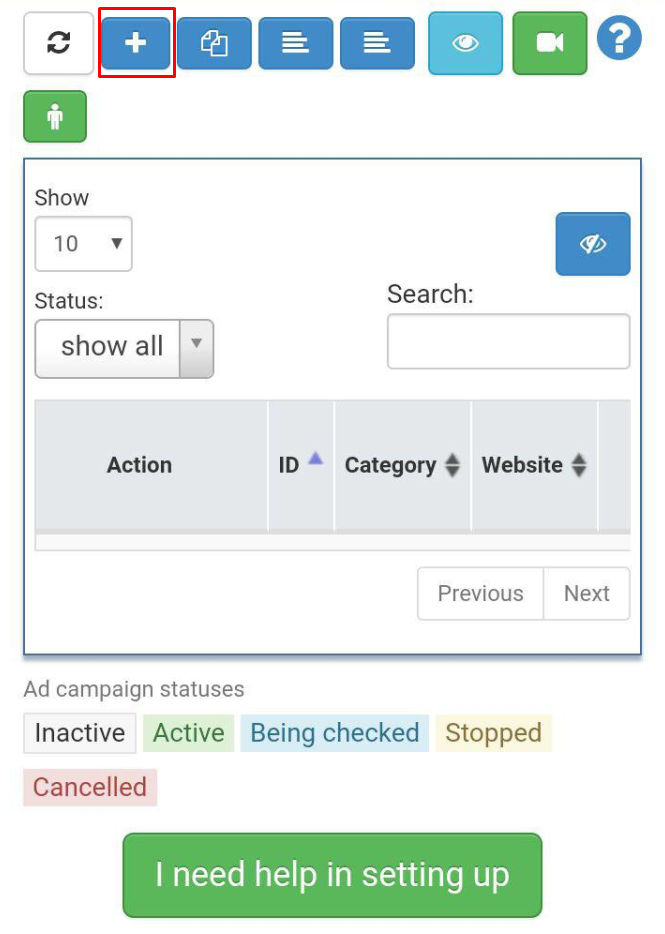Expand the Status 'show all' dropdown

point(124,348)
